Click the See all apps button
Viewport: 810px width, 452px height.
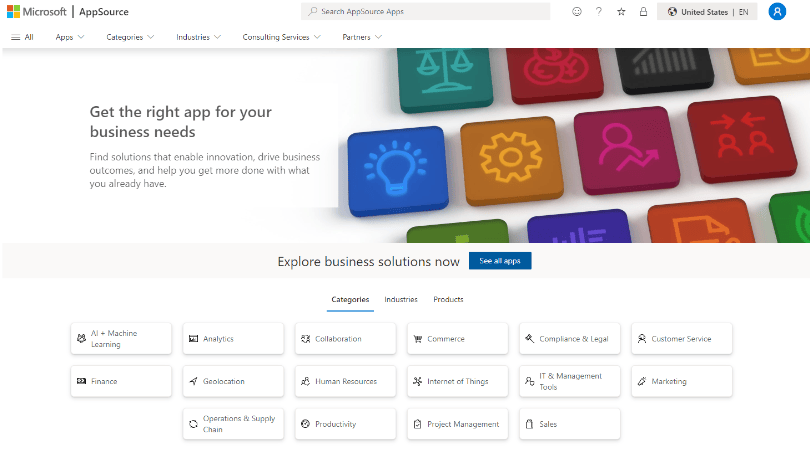[500, 261]
